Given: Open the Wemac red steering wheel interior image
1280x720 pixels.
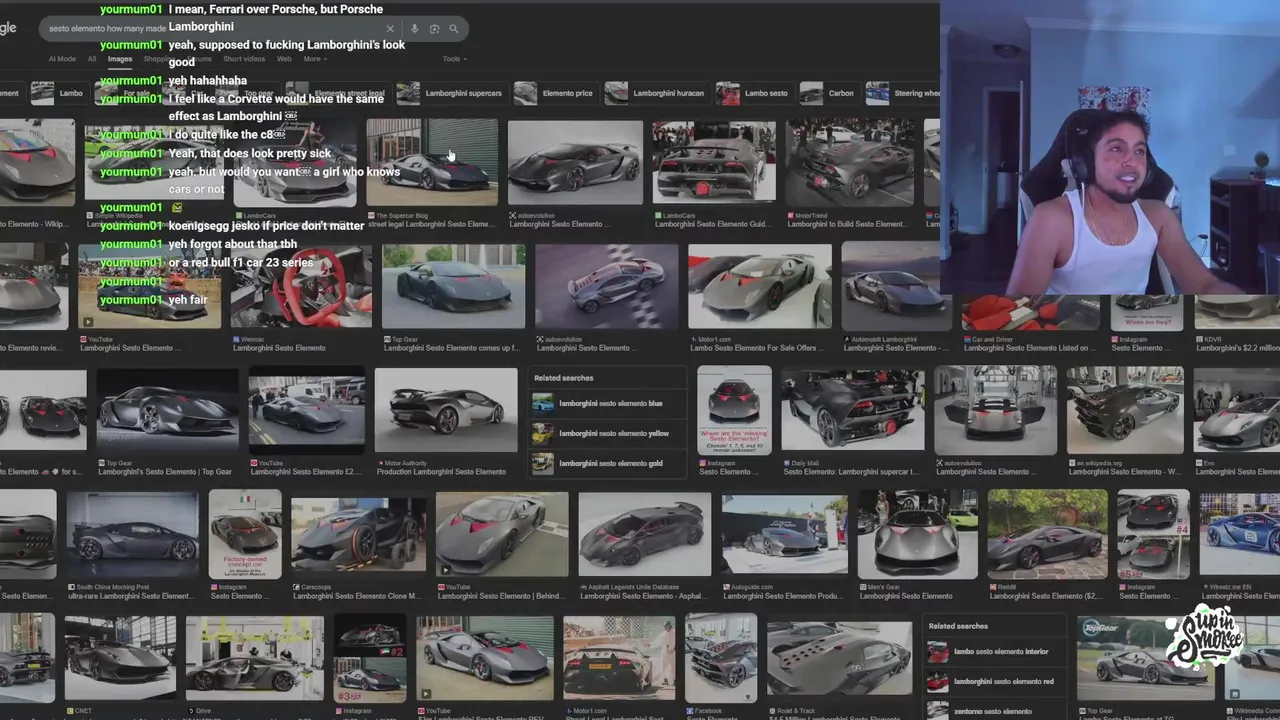Looking at the screenshot, I should click(x=301, y=285).
